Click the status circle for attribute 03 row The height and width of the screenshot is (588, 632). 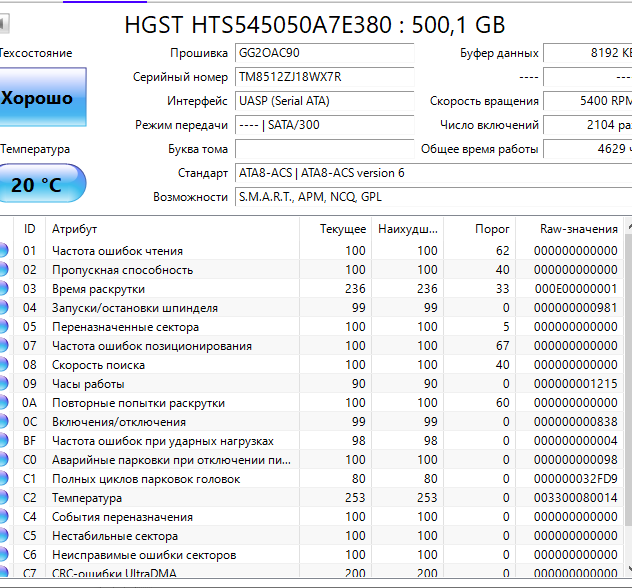pyautogui.click(x=4, y=289)
